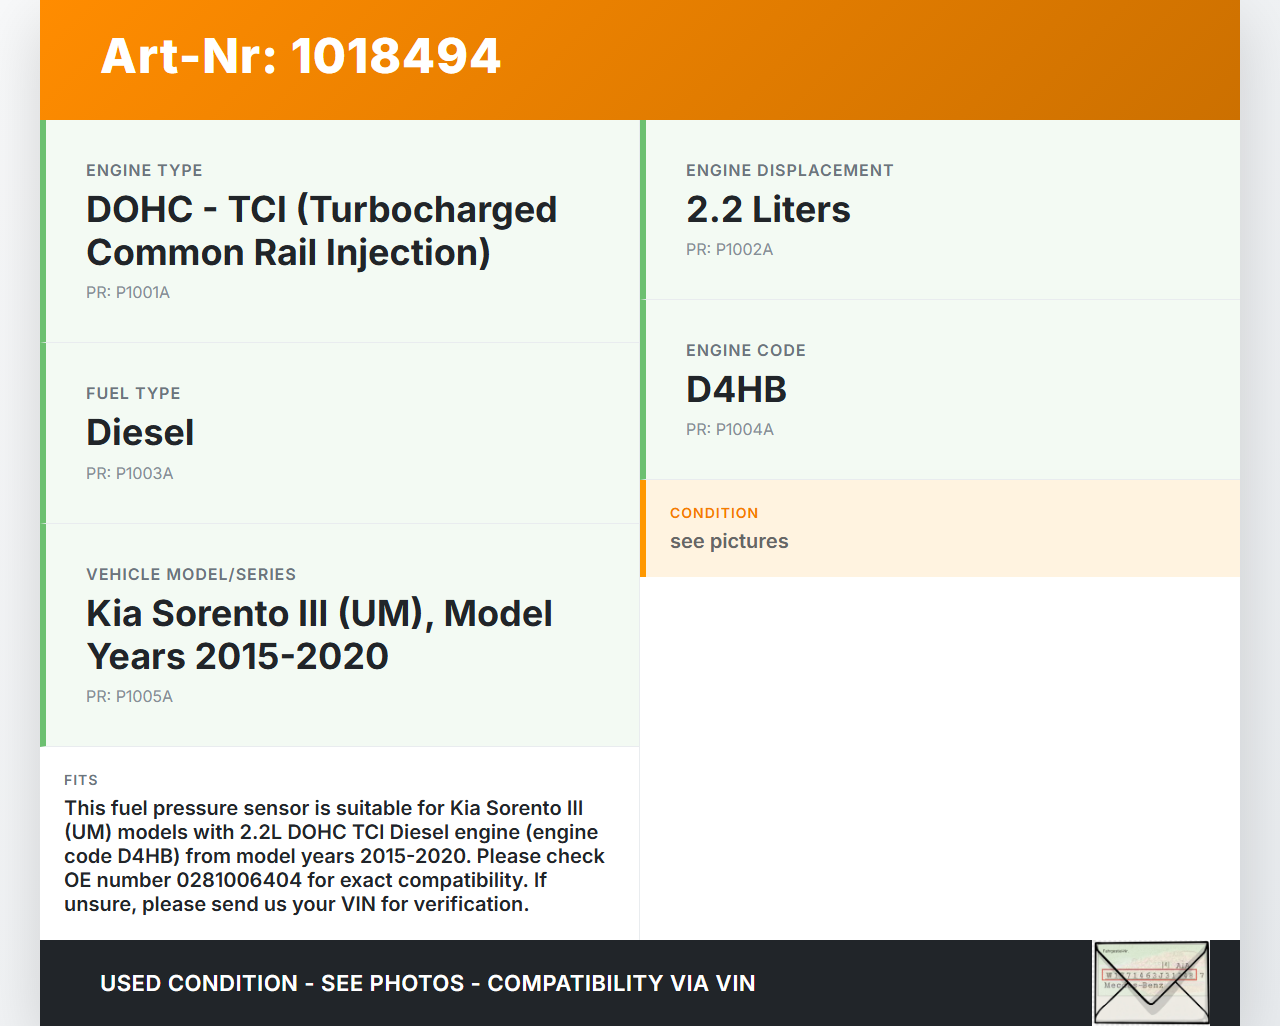Click the fuel pressure sensor compatibility paragraph
Image resolution: width=1280 pixels, height=1026 pixels.
[x=335, y=856]
